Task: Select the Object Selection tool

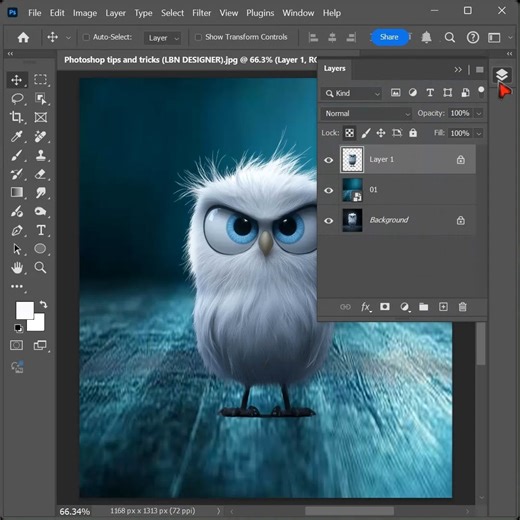Action: [x=40, y=99]
